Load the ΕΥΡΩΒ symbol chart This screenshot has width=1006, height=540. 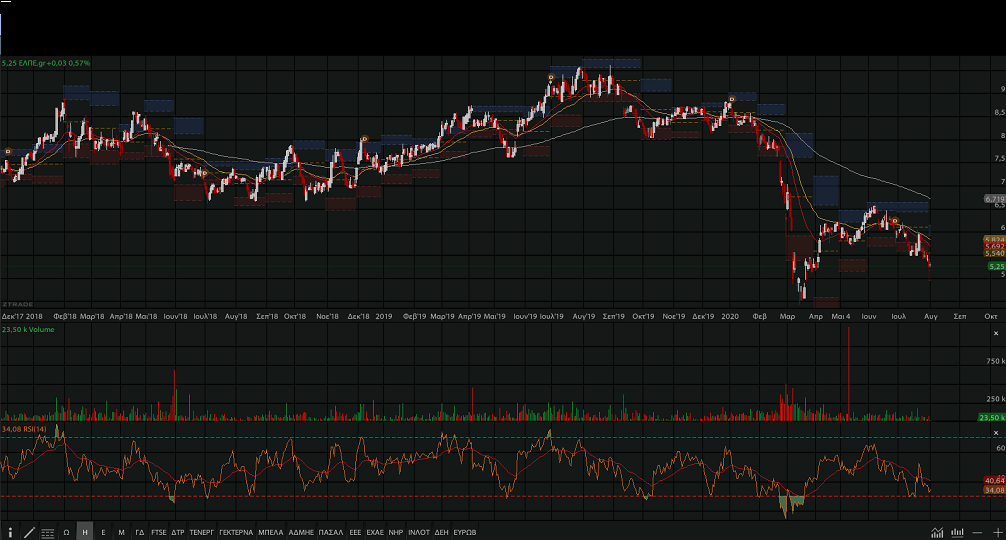click(465, 532)
